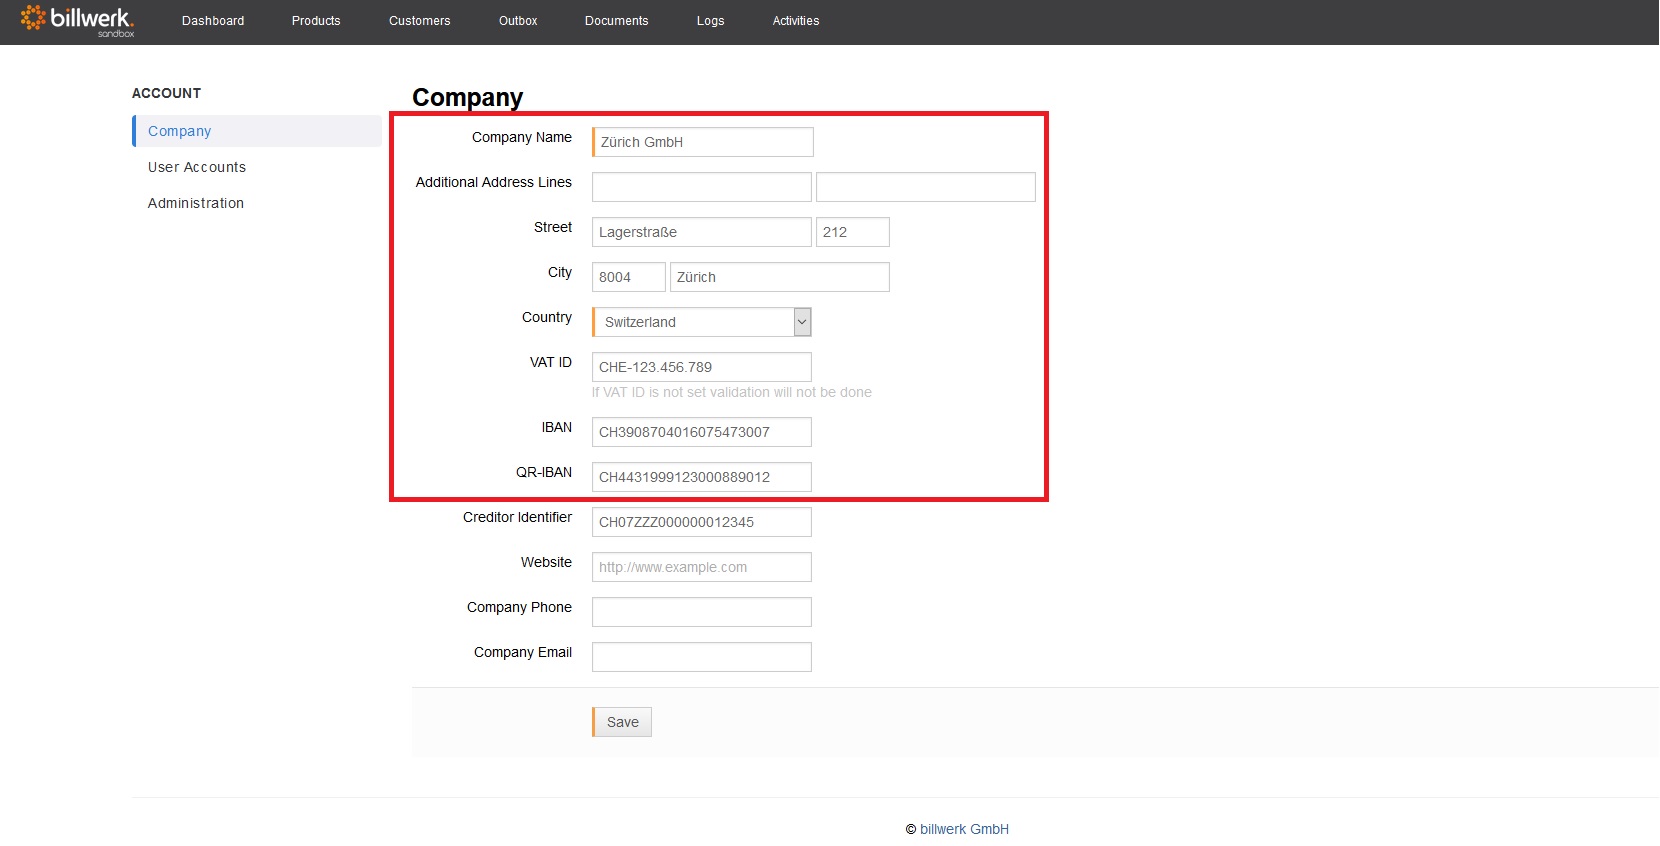This screenshot has width=1660, height=846.
Task: Open the Customers section
Action: click(x=420, y=21)
